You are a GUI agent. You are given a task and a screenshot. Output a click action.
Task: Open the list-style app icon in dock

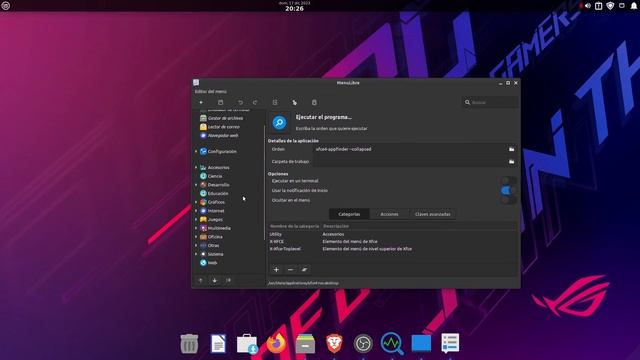[x=450, y=343]
